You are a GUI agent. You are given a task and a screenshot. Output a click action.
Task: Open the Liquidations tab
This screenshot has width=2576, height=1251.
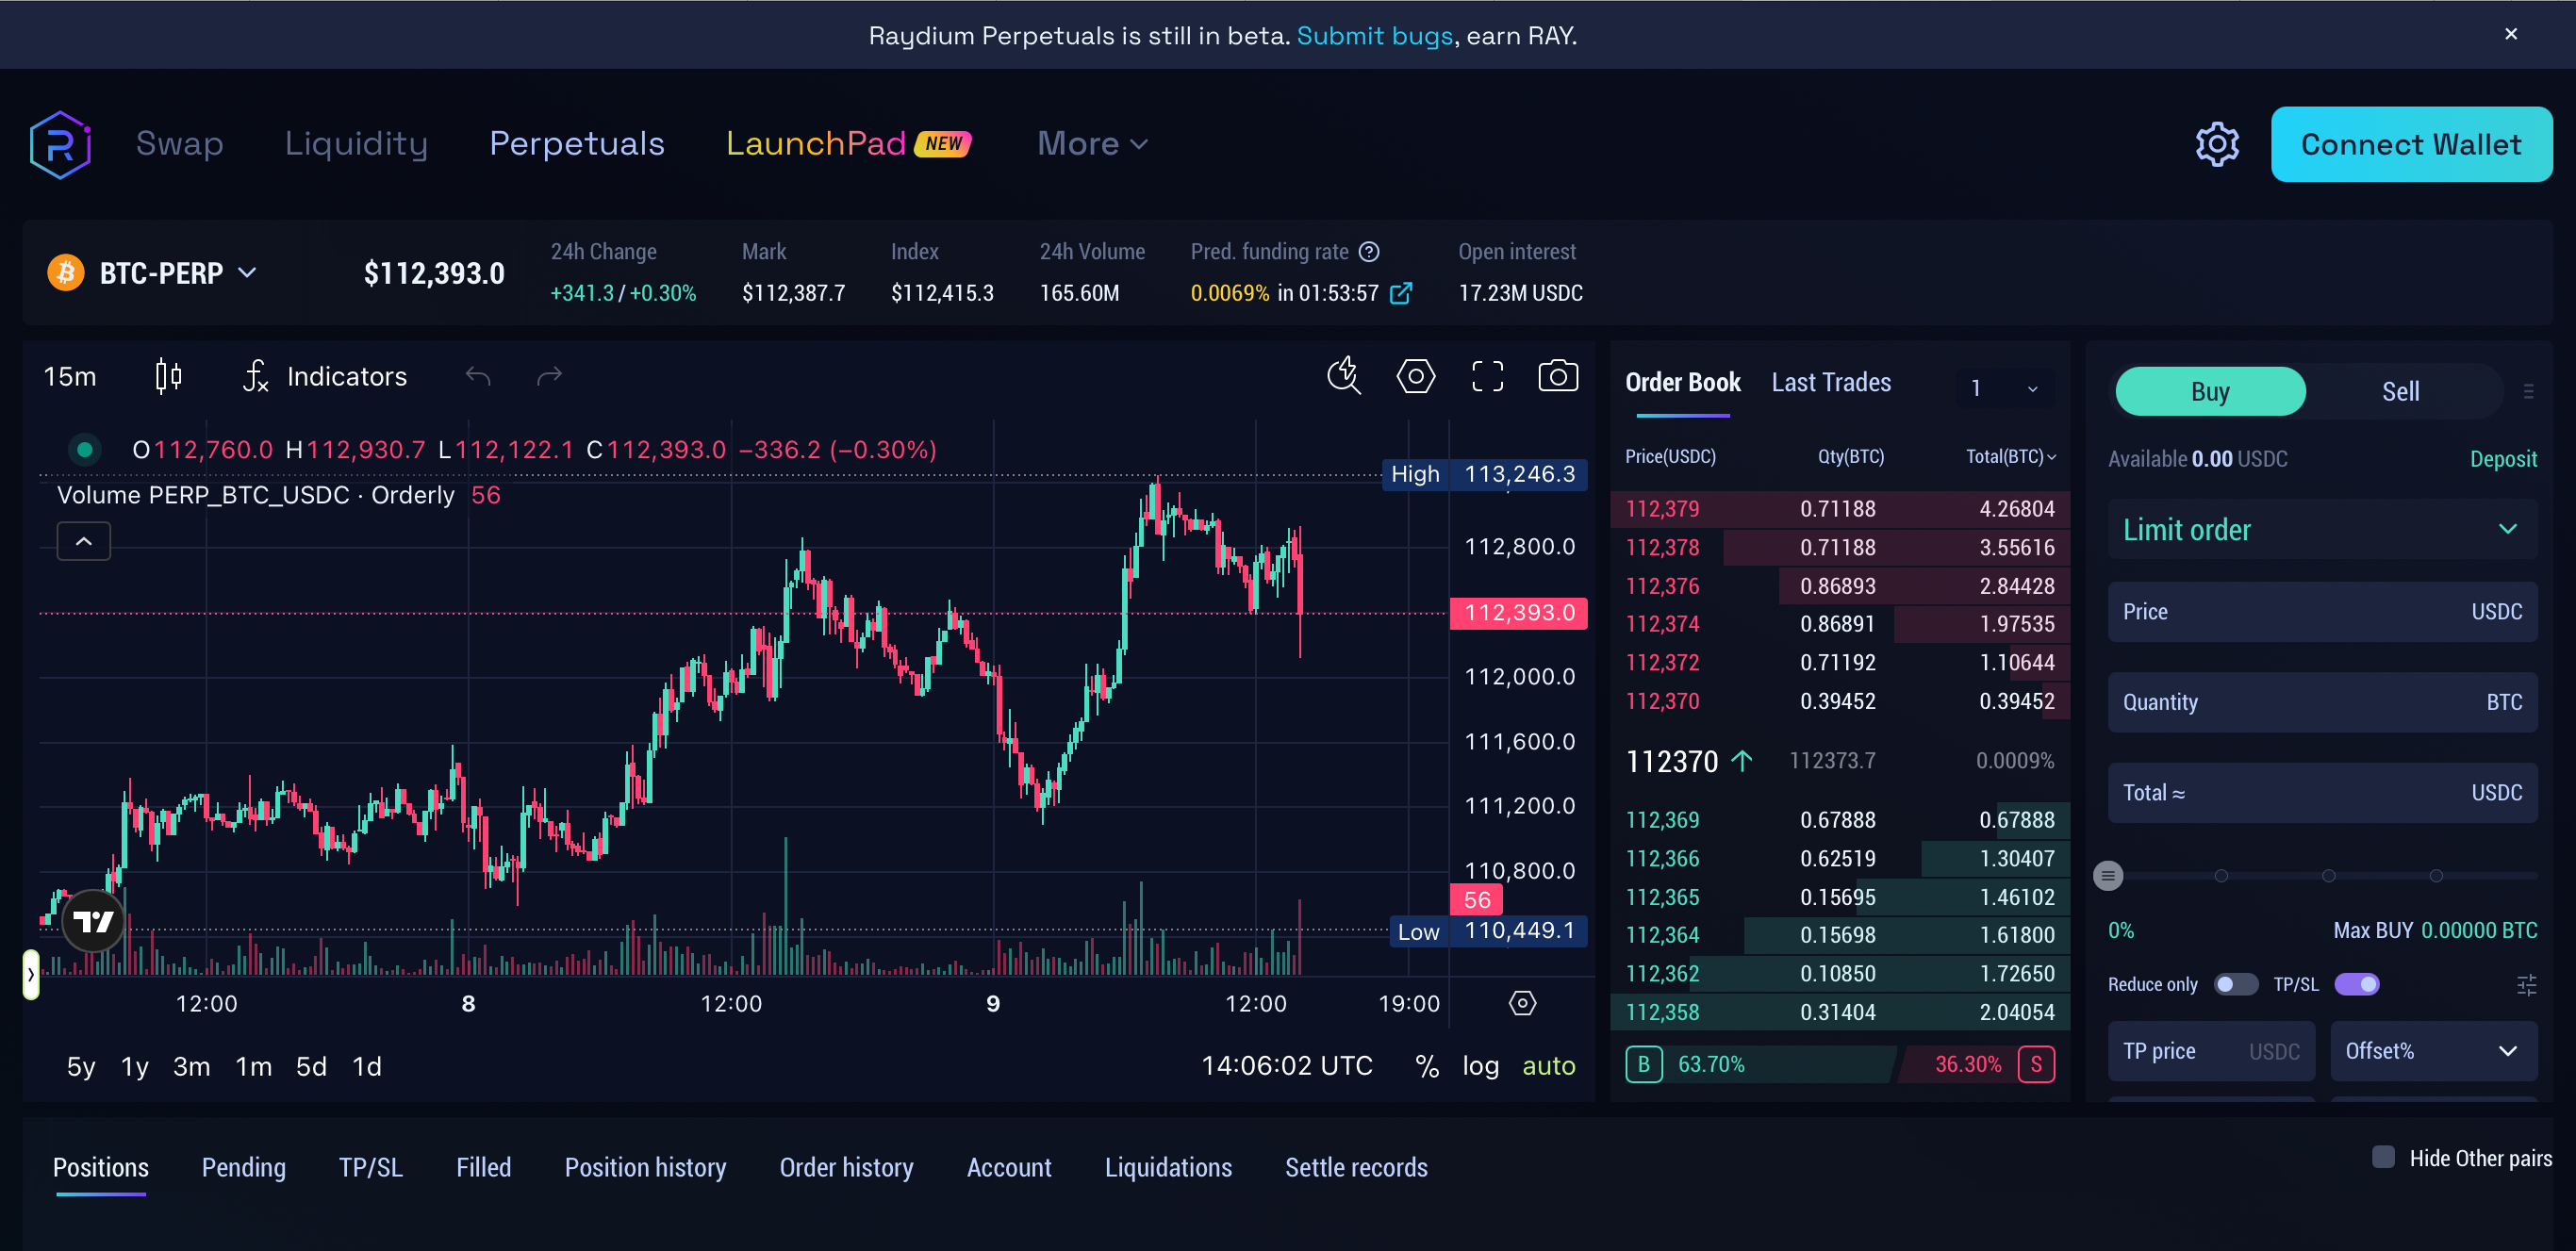(1168, 1167)
